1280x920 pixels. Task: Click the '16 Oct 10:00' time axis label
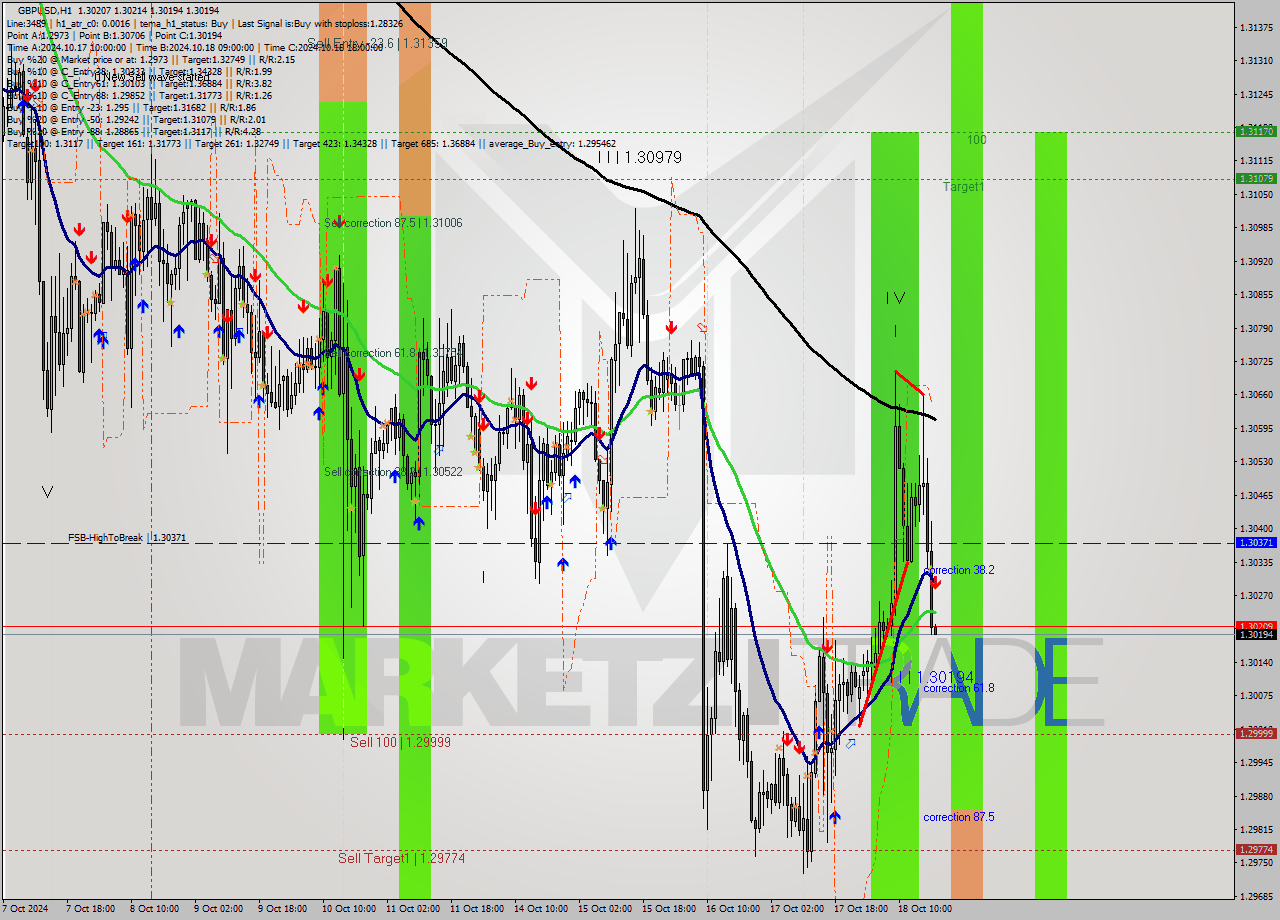733,909
